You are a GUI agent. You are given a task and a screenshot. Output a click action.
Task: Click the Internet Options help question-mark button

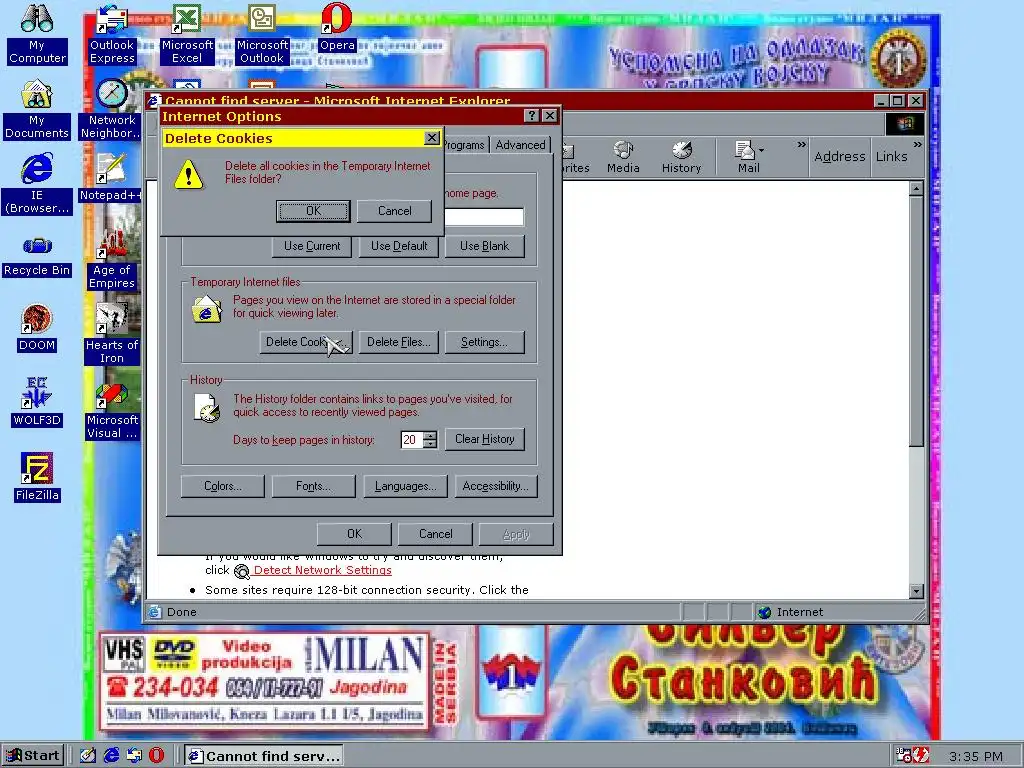[x=532, y=116]
